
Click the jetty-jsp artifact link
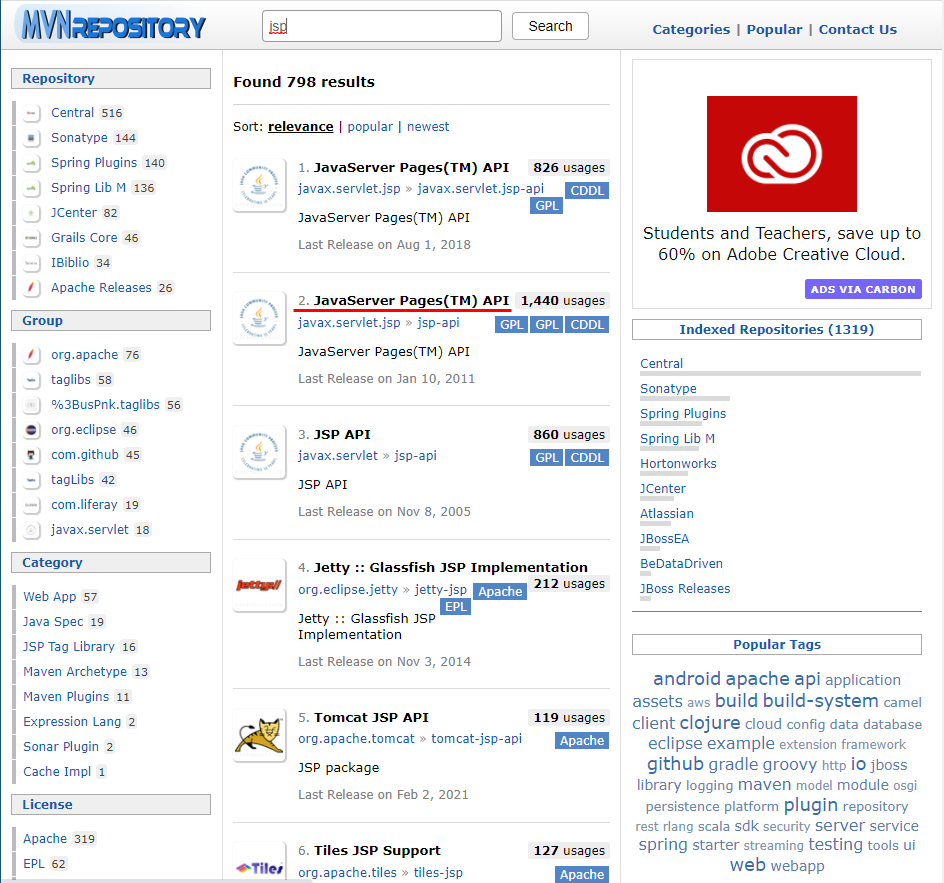coord(441,589)
